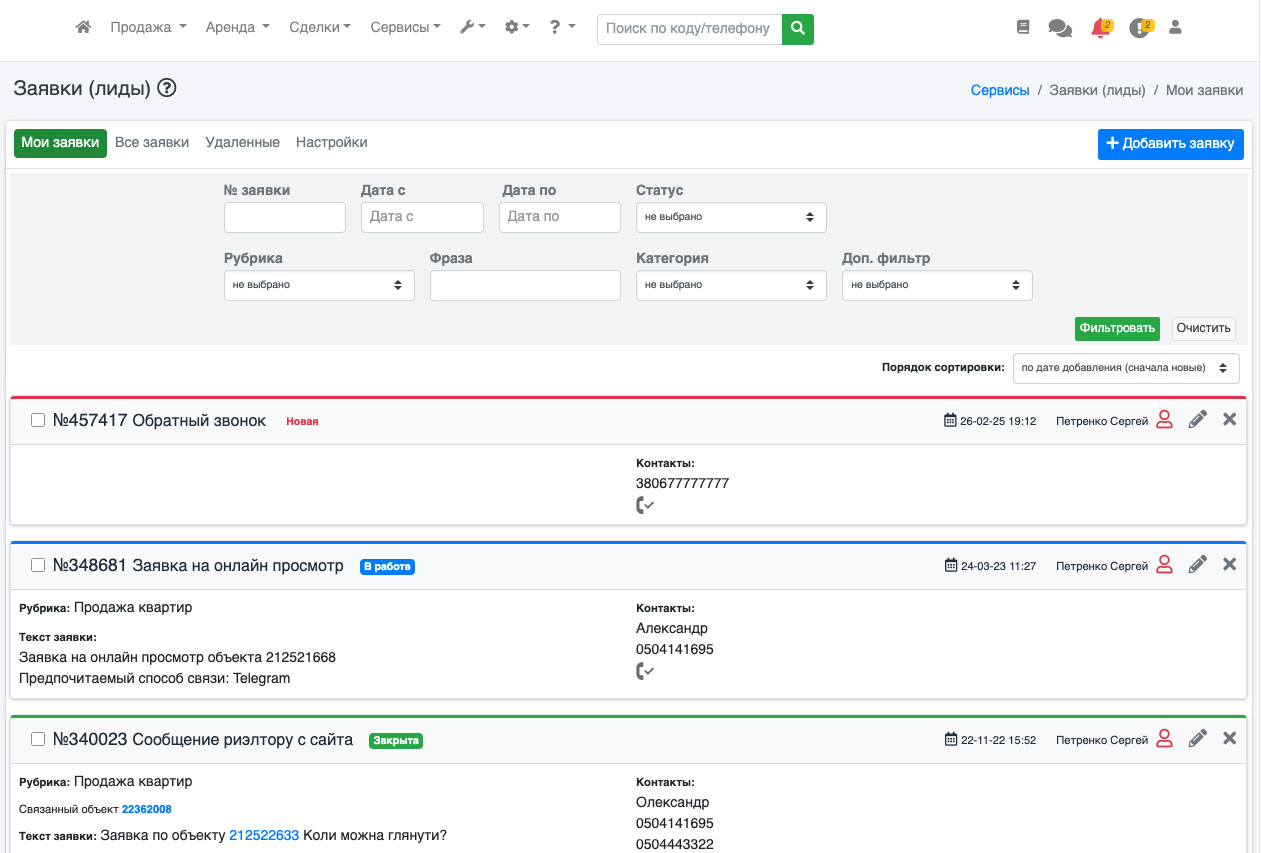
Task: Tick checkbox for request №348681
Action: click(x=38, y=566)
